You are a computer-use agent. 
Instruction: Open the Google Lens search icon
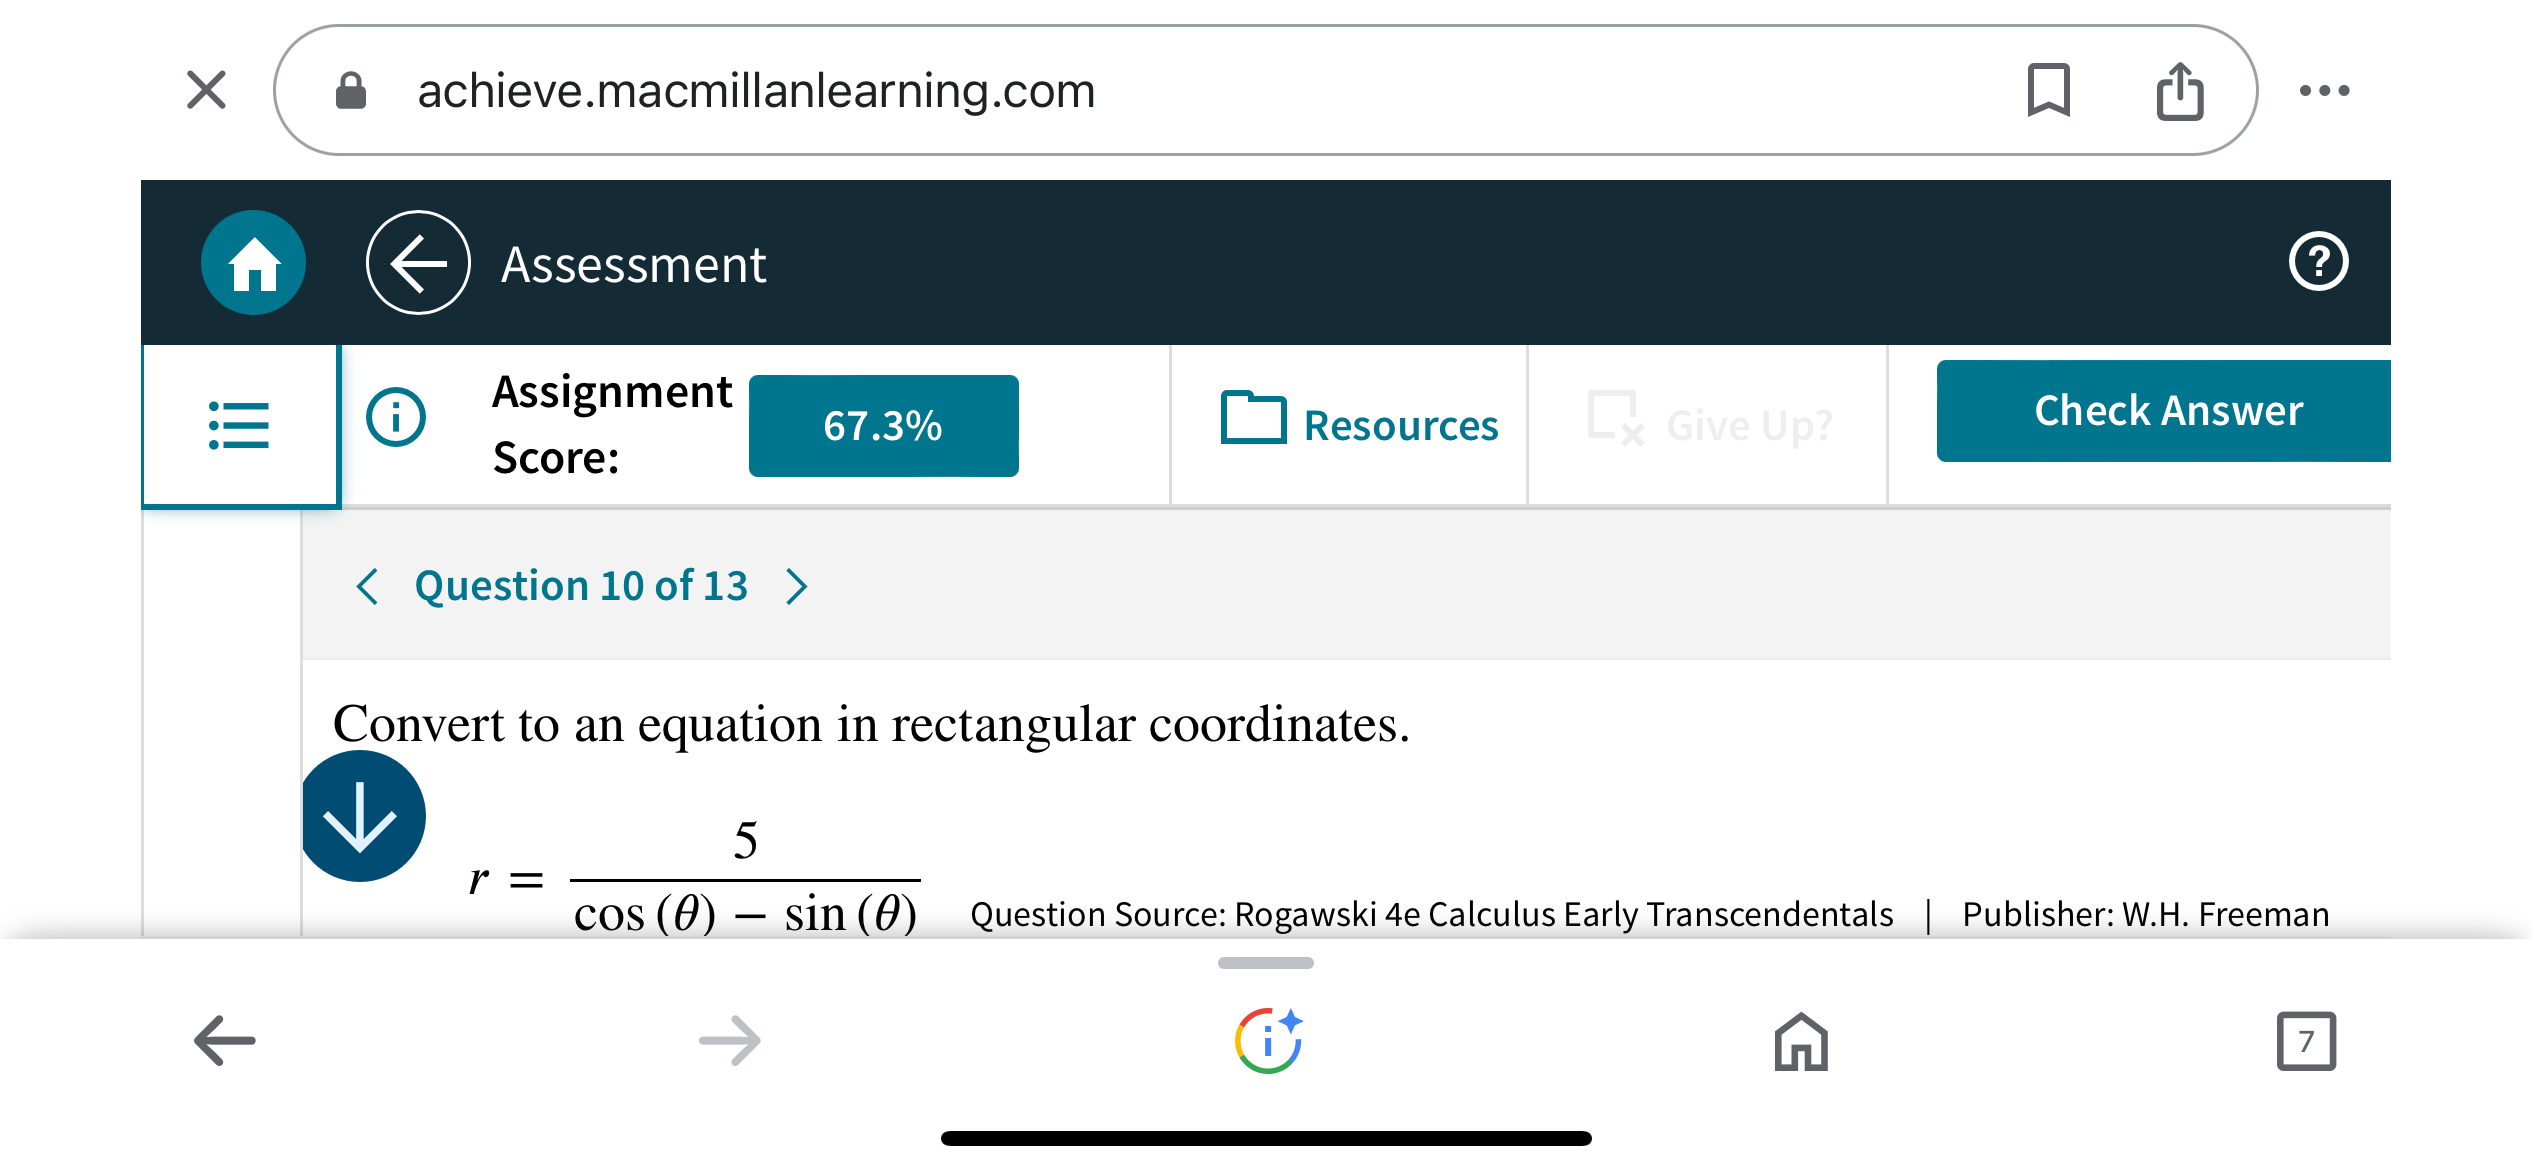(1266, 1040)
